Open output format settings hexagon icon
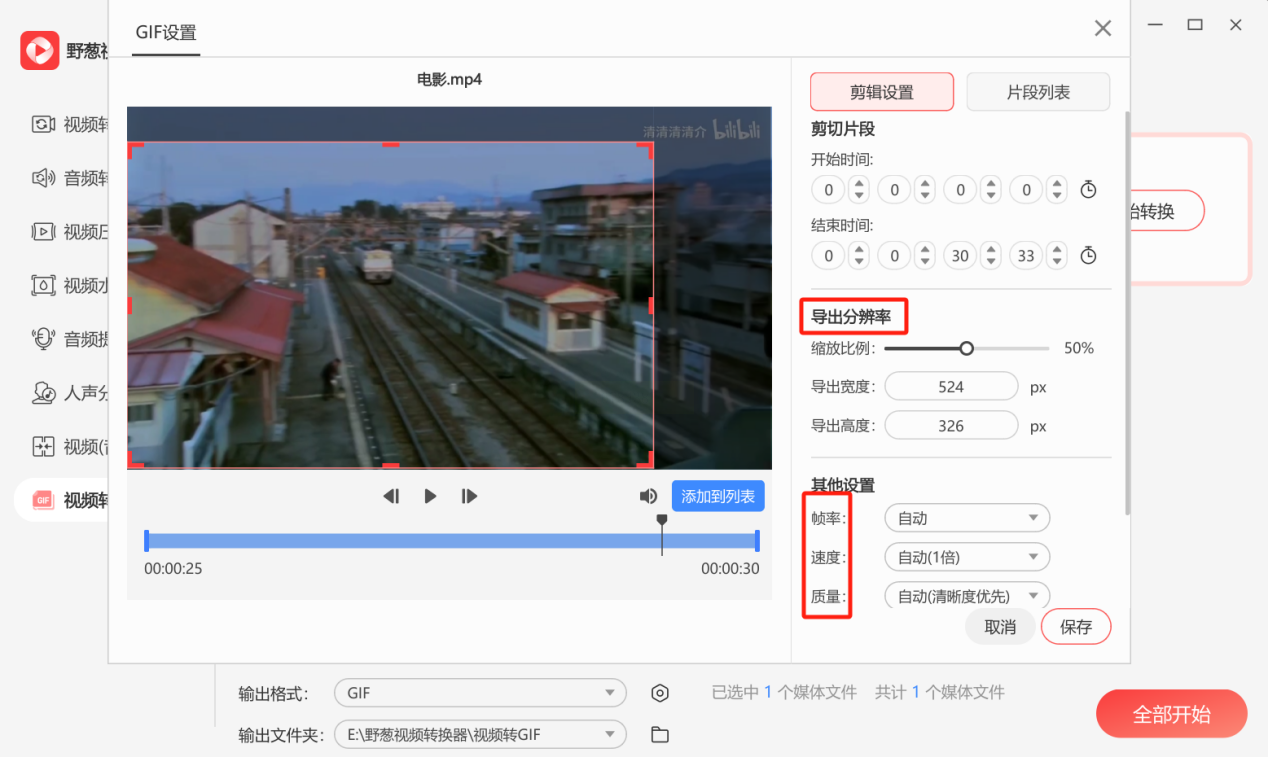This screenshot has width=1268, height=757. coord(659,693)
